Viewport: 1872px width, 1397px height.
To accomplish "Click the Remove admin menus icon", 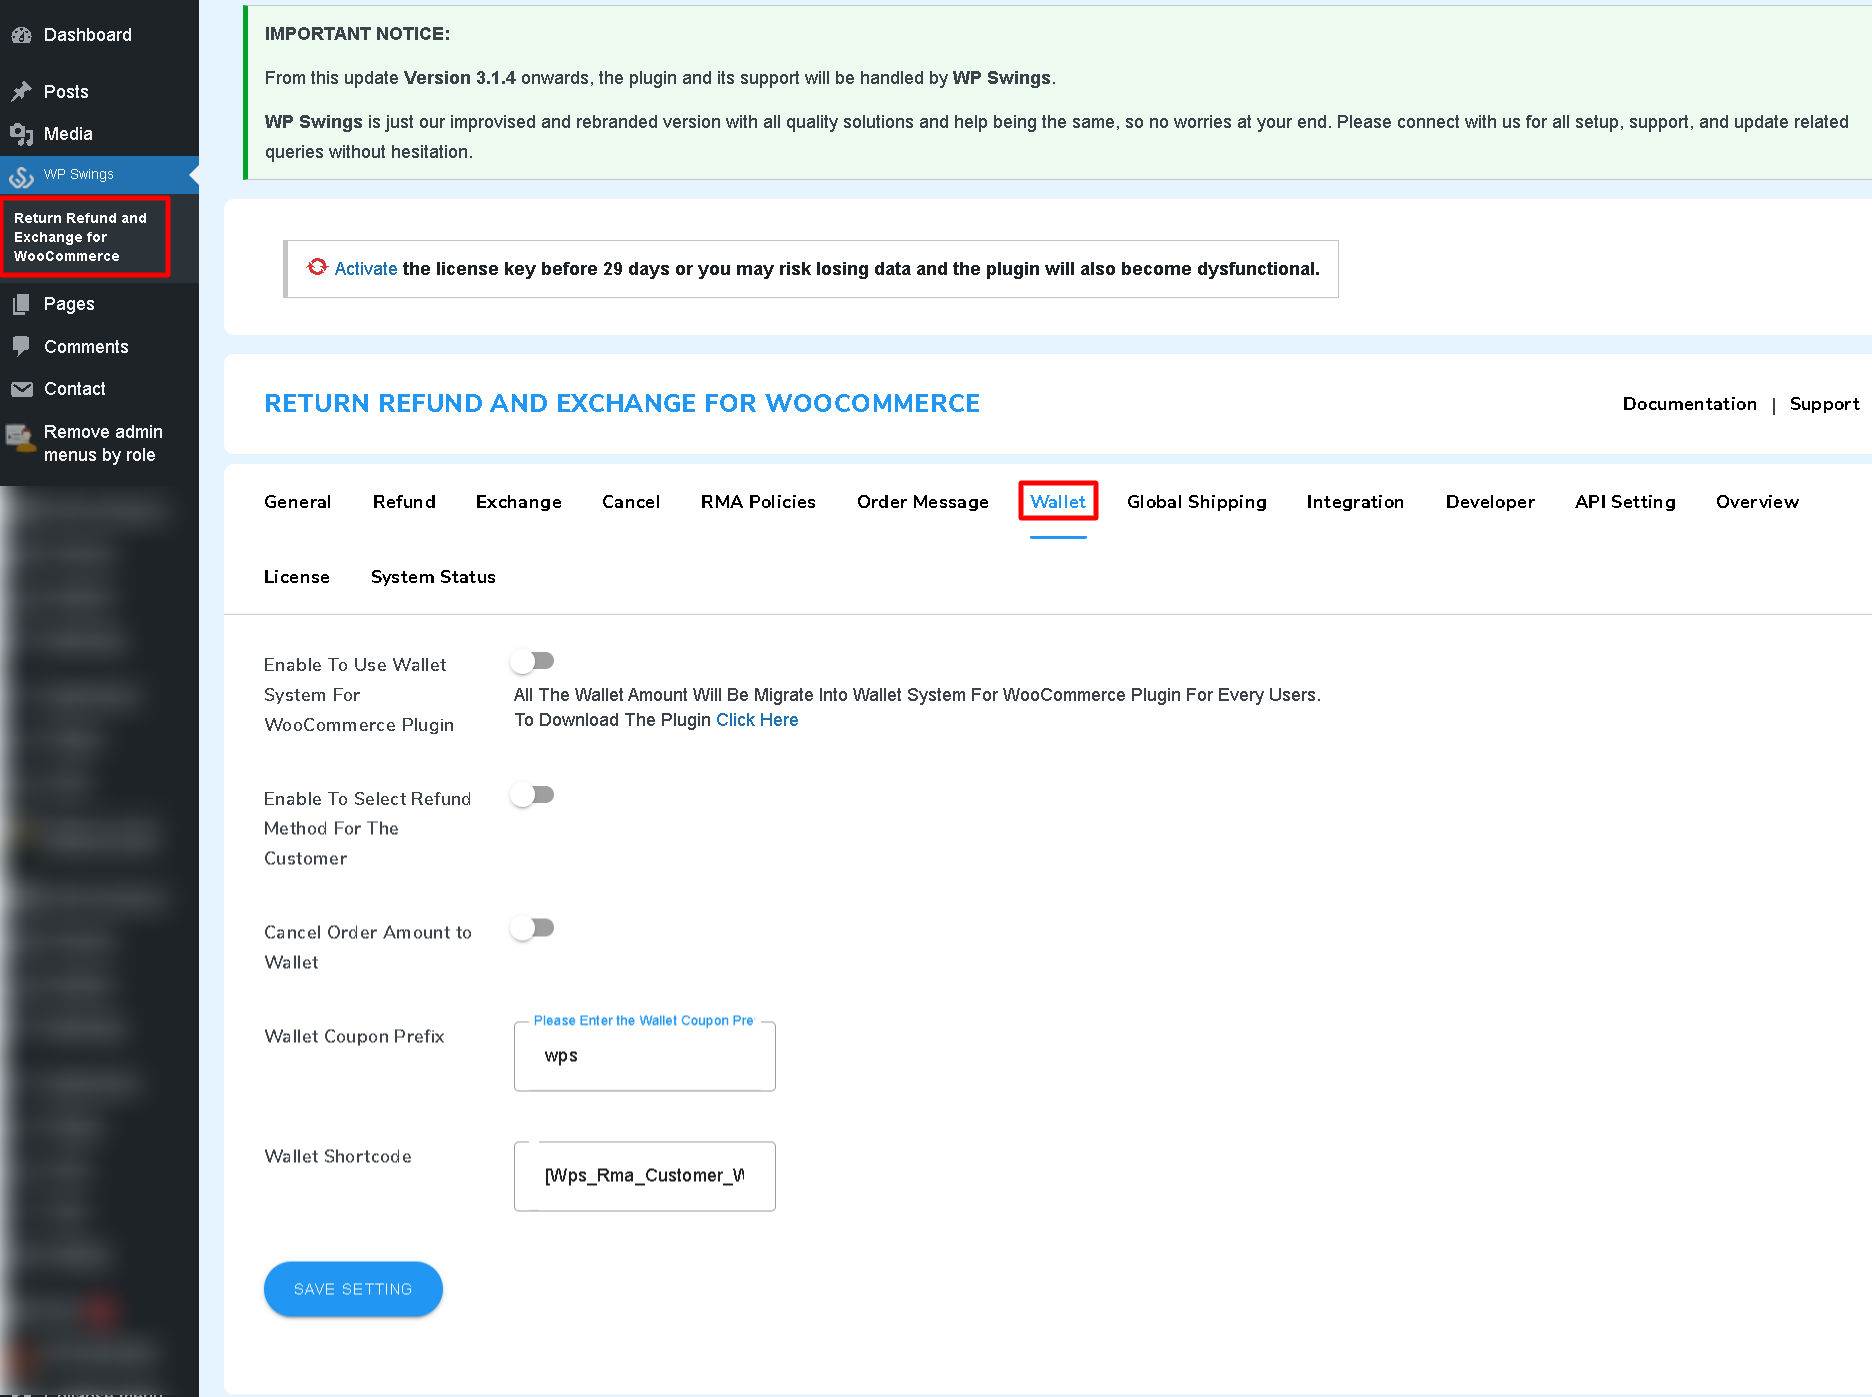I will 19,436.
